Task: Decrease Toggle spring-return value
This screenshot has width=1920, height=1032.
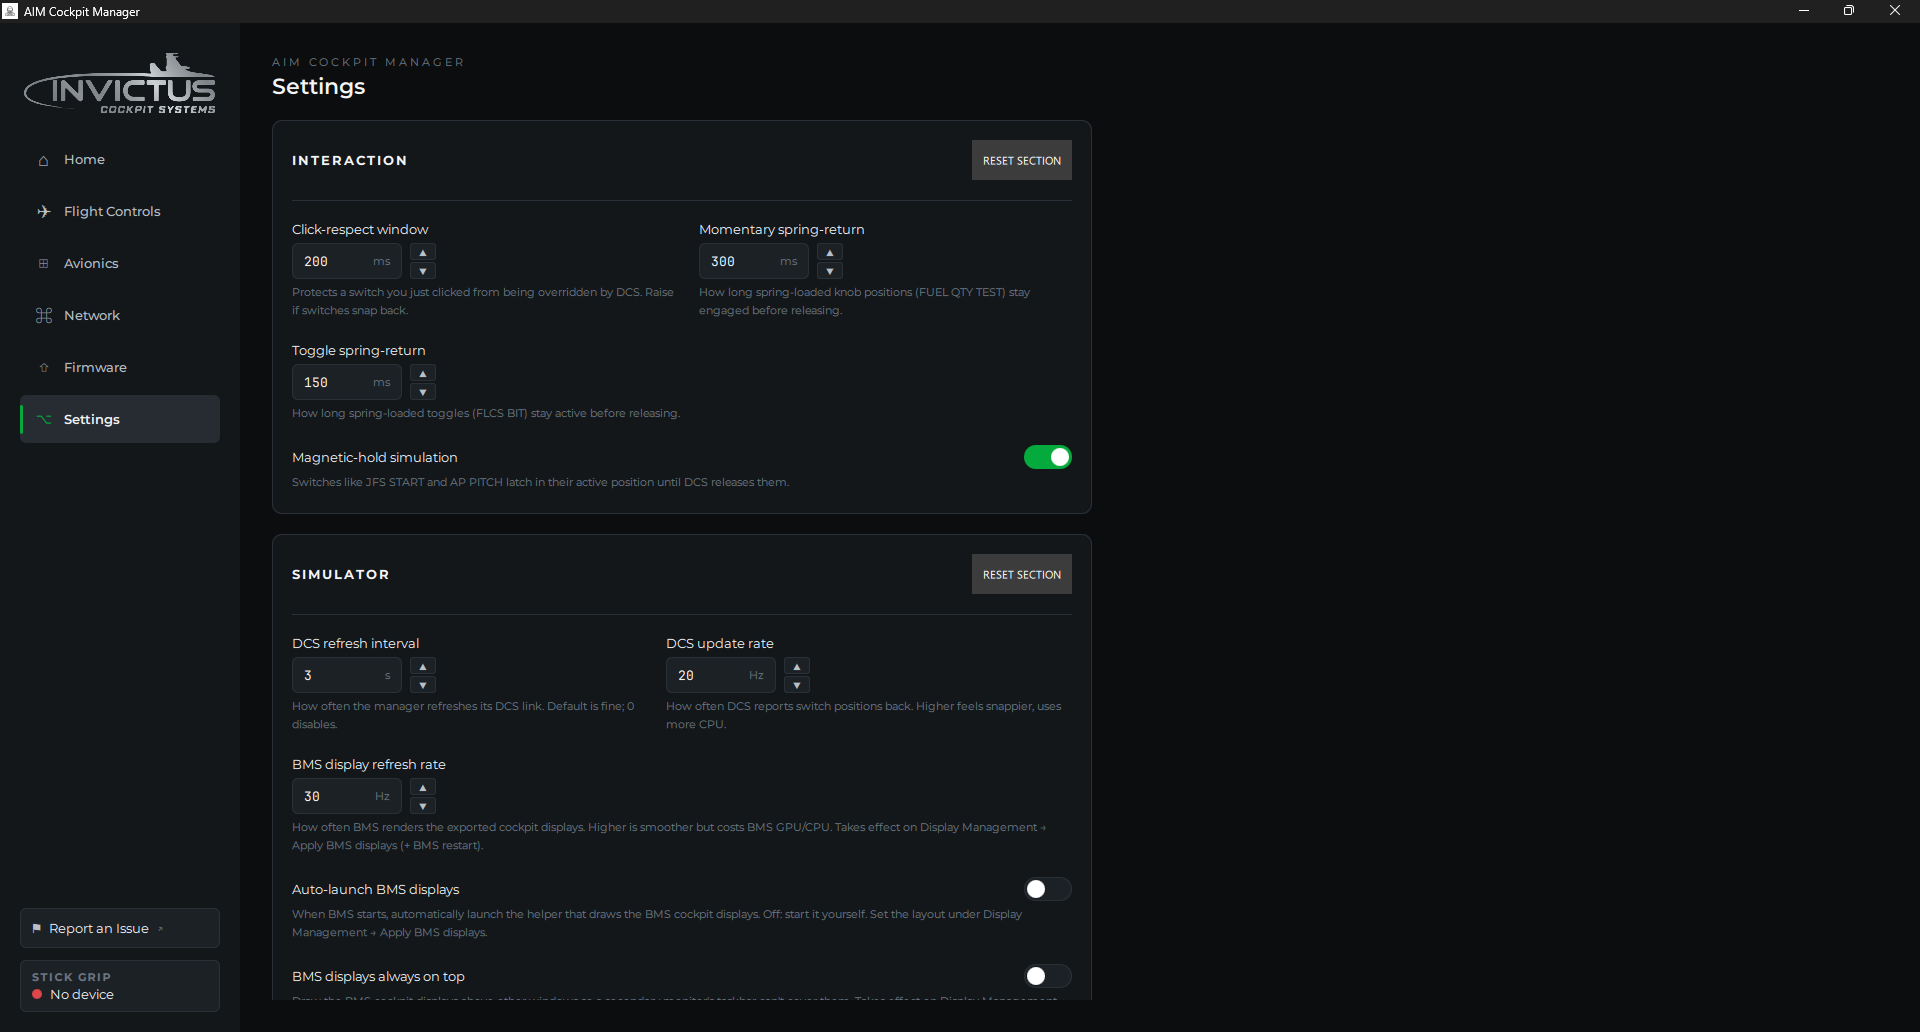Action: (x=423, y=392)
